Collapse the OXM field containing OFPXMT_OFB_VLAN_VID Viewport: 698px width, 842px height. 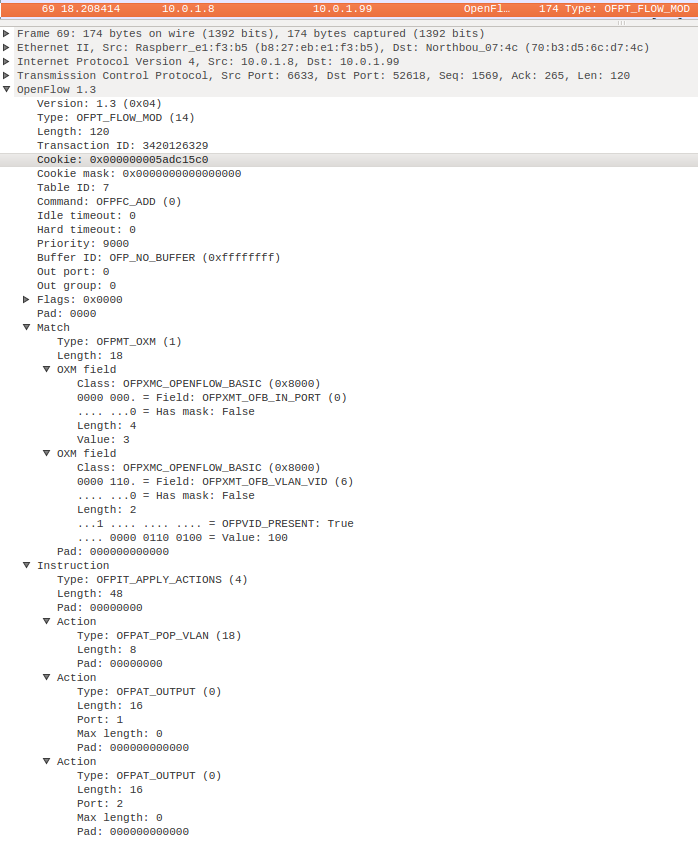[x=47, y=453]
